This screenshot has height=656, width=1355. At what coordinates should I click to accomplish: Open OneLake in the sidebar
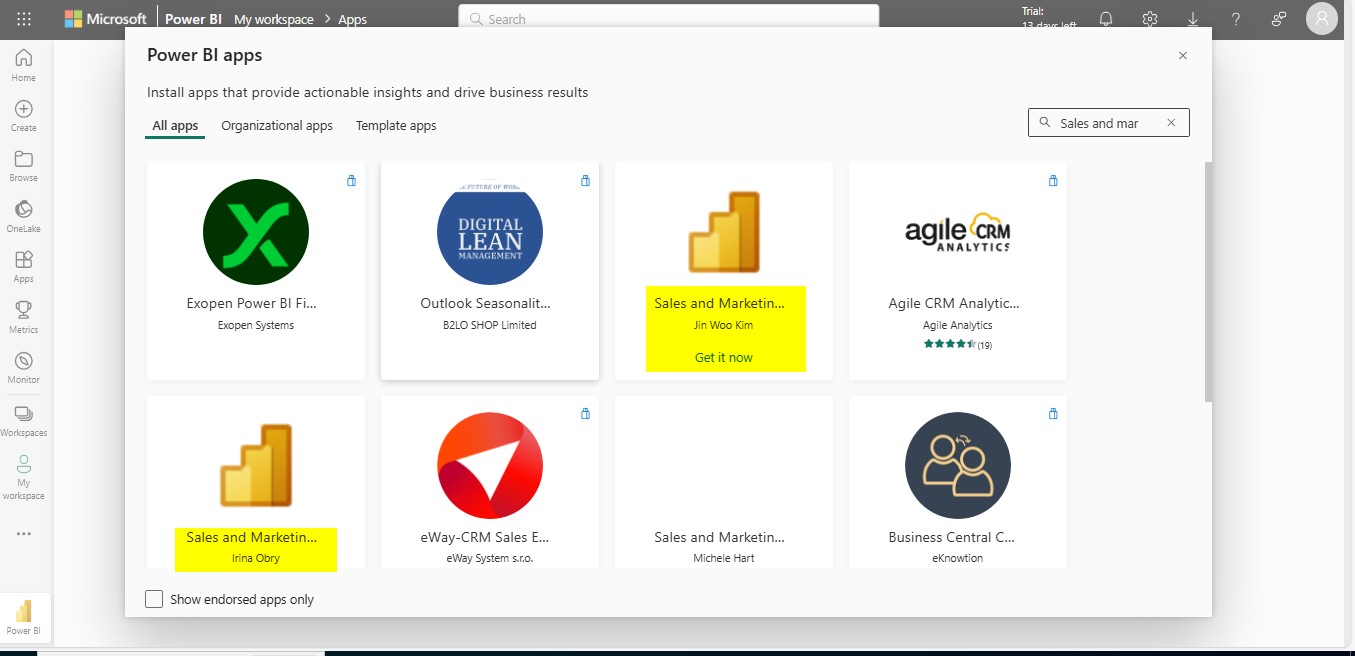pyautogui.click(x=23, y=217)
